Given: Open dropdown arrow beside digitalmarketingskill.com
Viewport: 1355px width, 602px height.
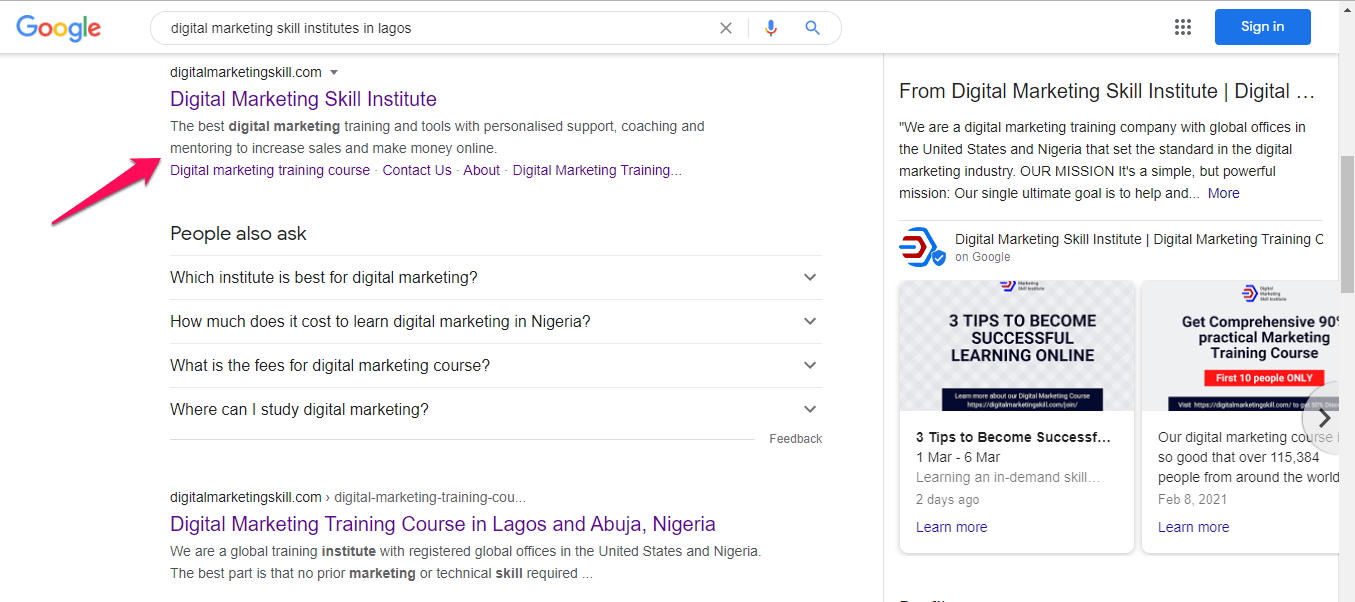Looking at the screenshot, I should click(334, 72).
